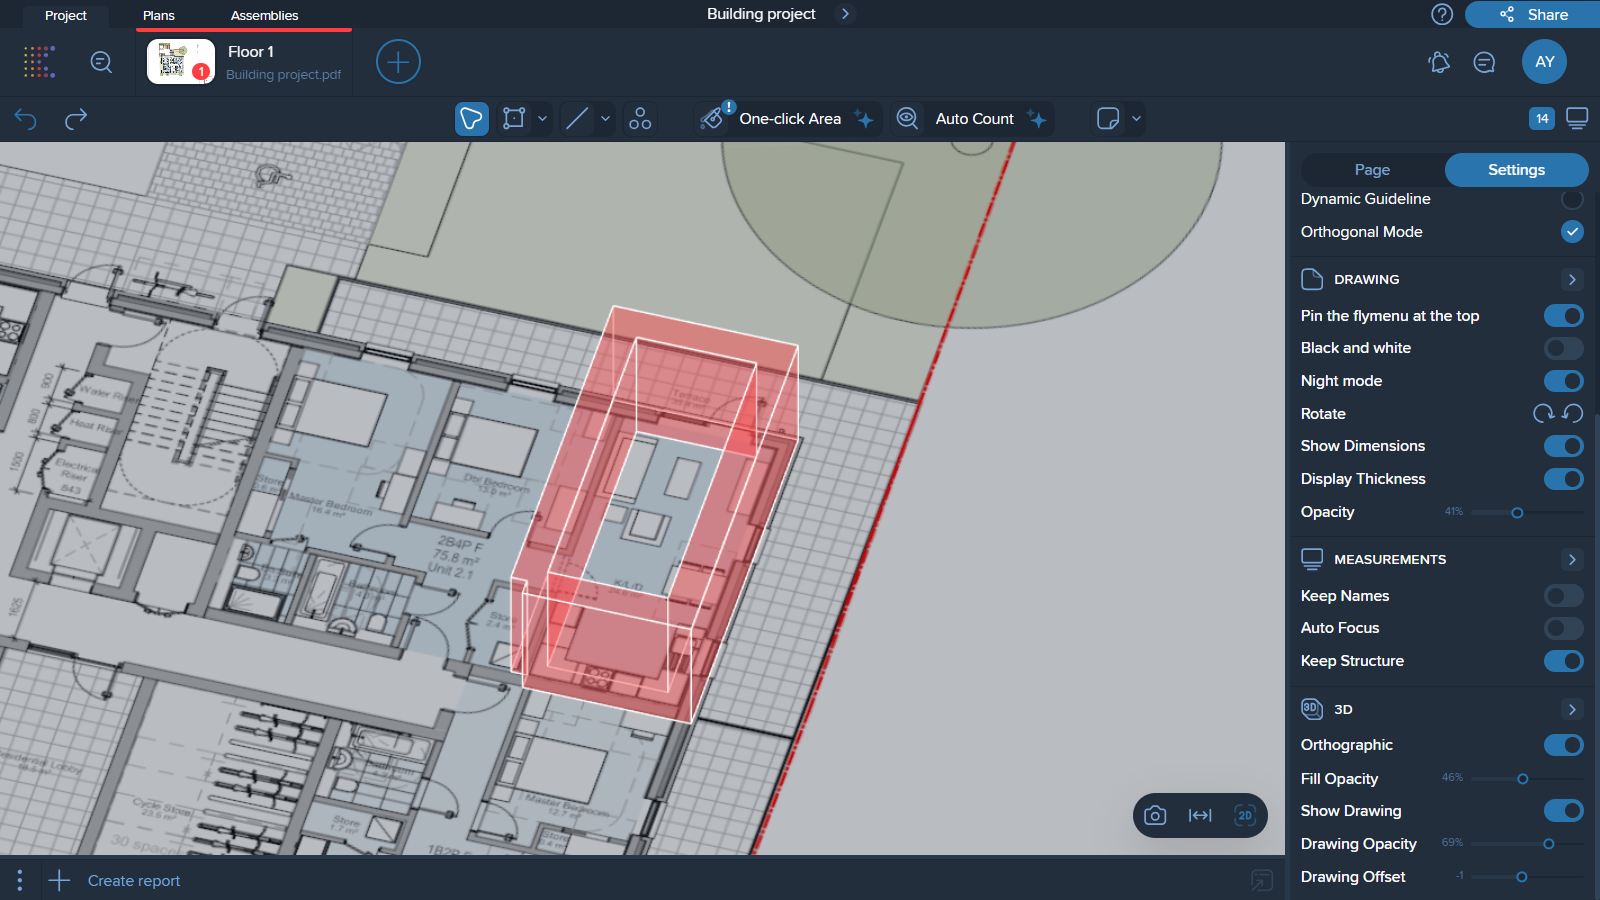The image size is (1600, 900).
Task: Activate the One-click Area tool
Action: tap(788, 119)
